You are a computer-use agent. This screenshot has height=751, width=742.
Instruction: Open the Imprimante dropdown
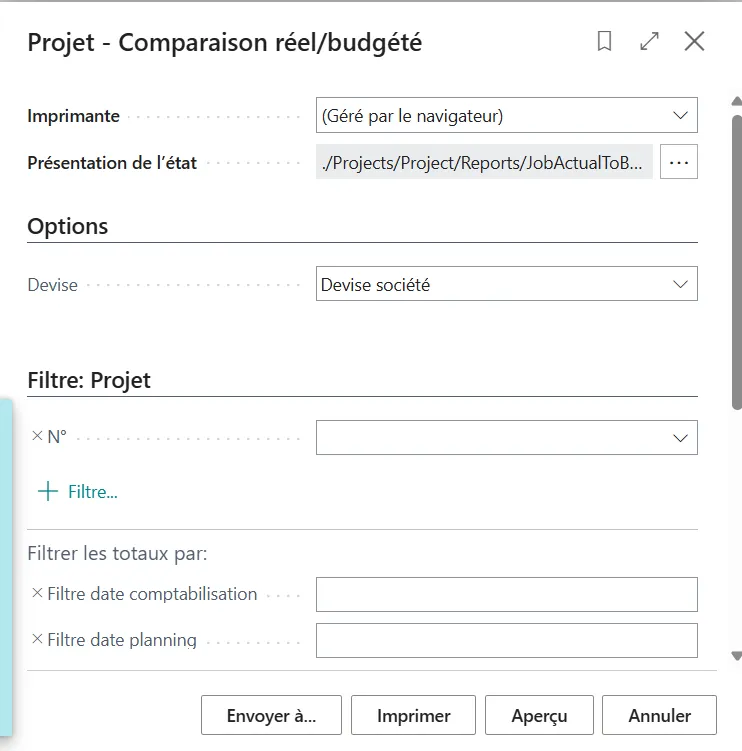tap(506, 115)
